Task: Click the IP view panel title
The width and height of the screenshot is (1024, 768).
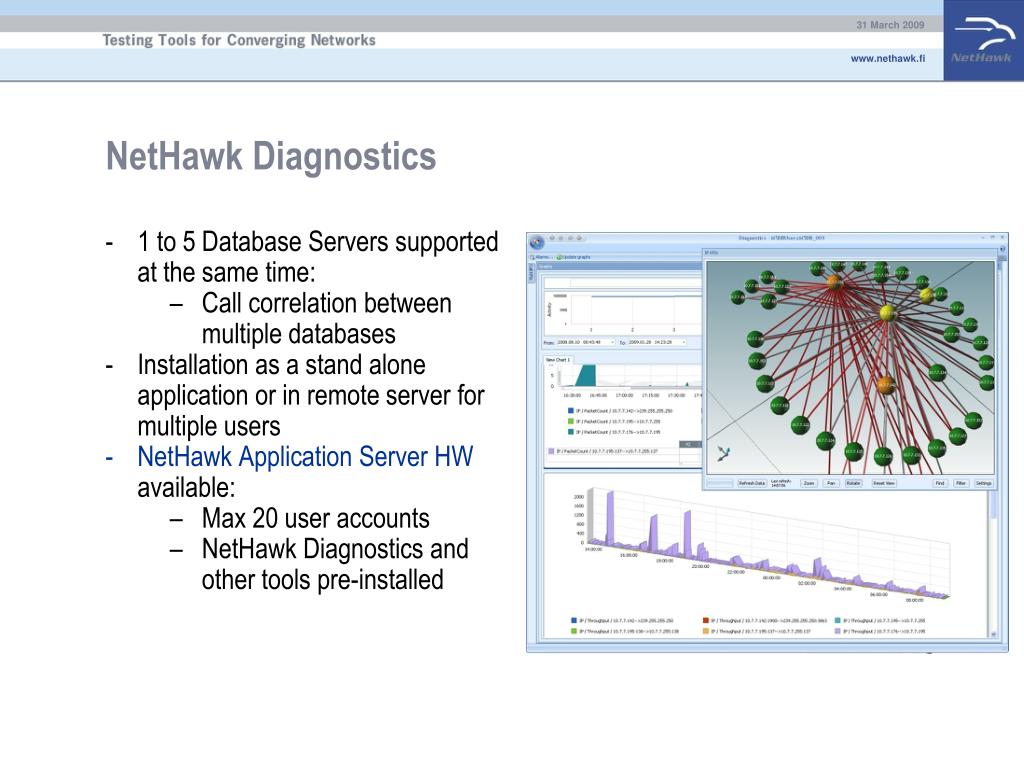Action: (x=711, y=252)
